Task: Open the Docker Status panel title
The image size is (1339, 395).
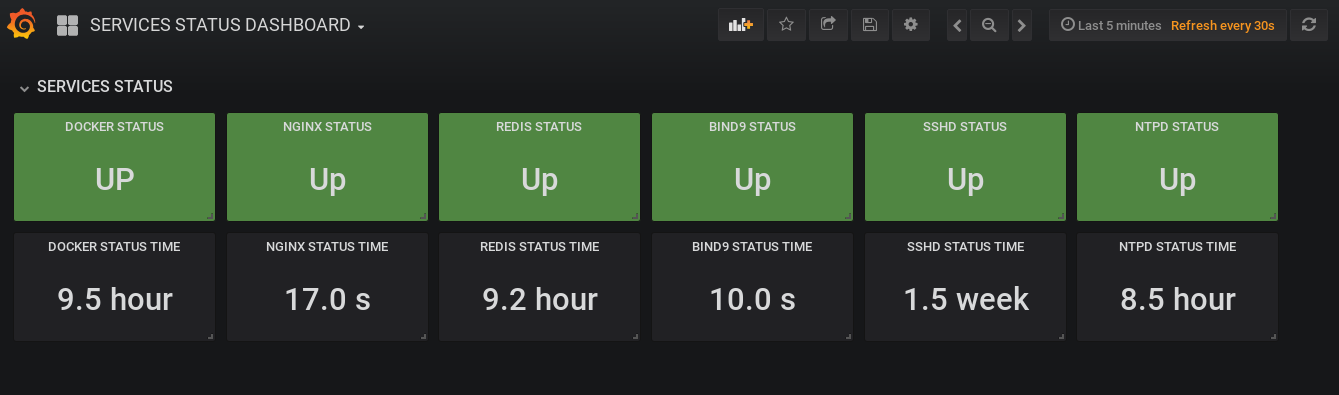Action: [114, 127]
